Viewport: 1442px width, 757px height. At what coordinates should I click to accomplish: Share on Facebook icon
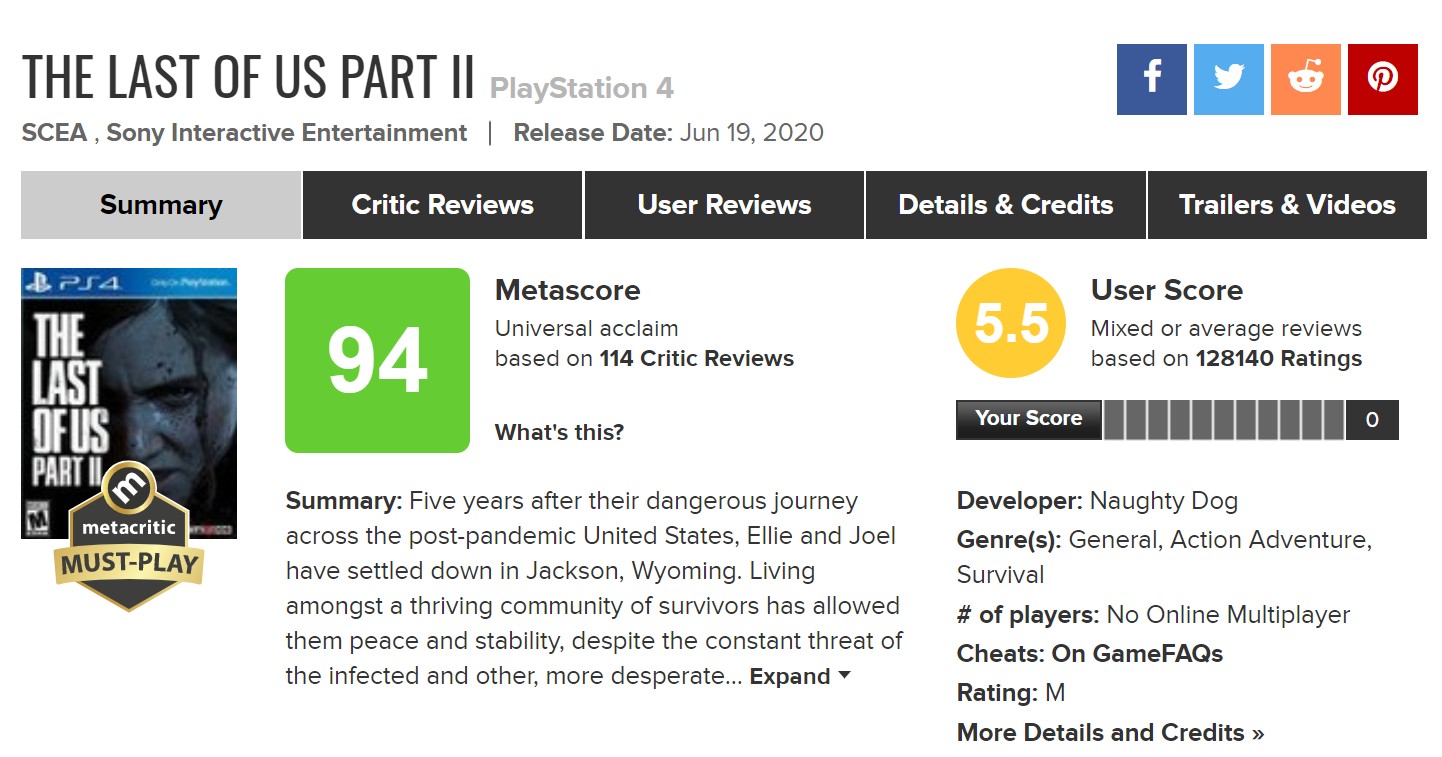pos(1151,79)
